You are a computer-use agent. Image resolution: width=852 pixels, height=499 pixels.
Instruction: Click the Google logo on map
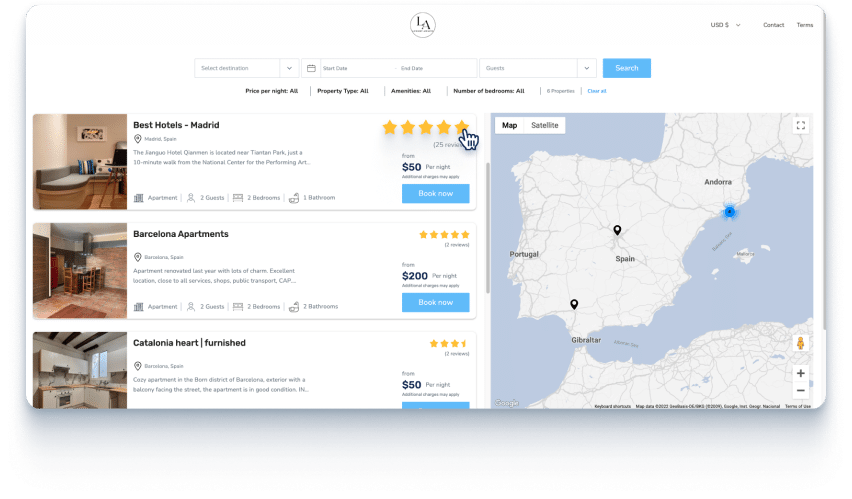coord(506,403)
